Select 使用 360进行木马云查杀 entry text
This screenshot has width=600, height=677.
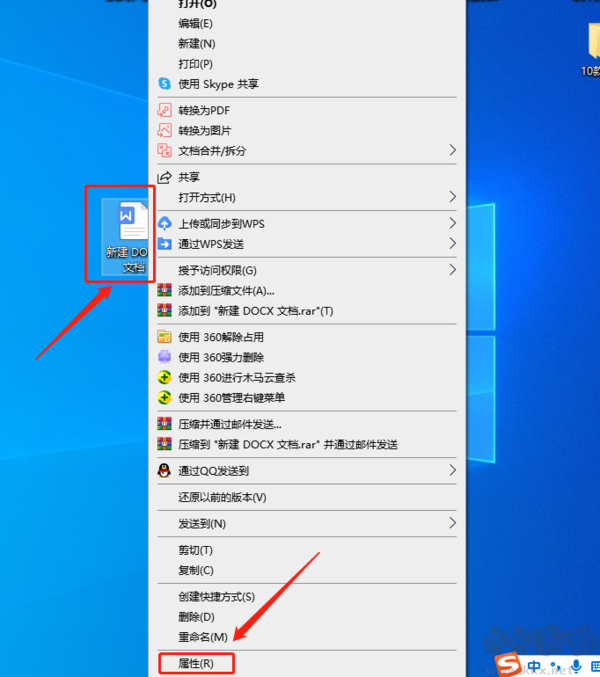237,378
